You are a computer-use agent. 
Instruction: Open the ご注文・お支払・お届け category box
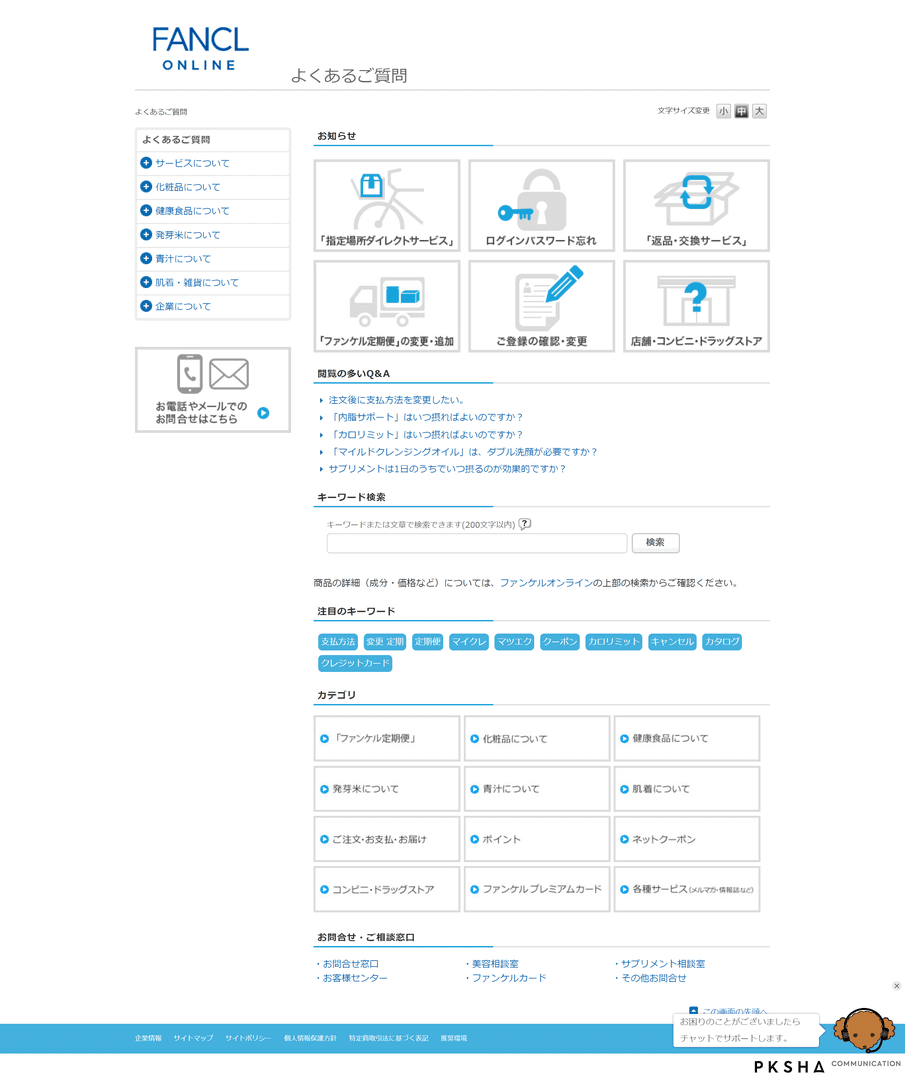(x=386, y=839)
